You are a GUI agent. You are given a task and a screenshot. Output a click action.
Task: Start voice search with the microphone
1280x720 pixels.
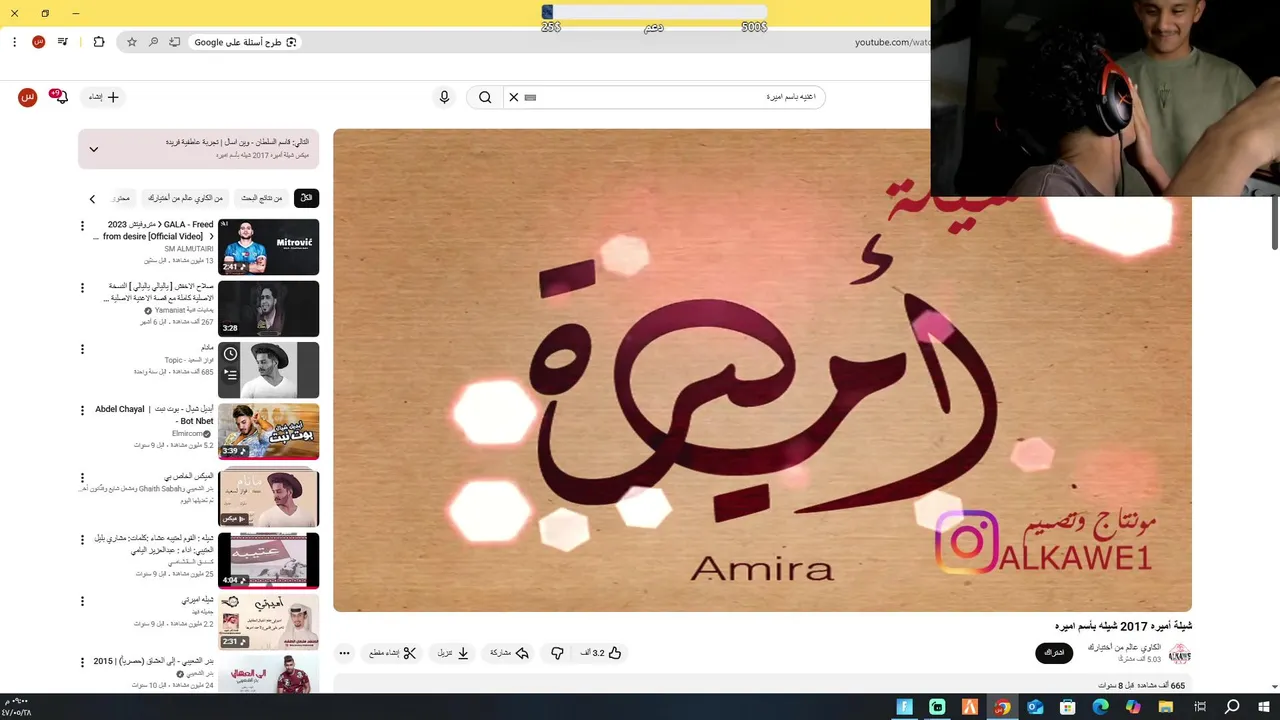point(445,97)
